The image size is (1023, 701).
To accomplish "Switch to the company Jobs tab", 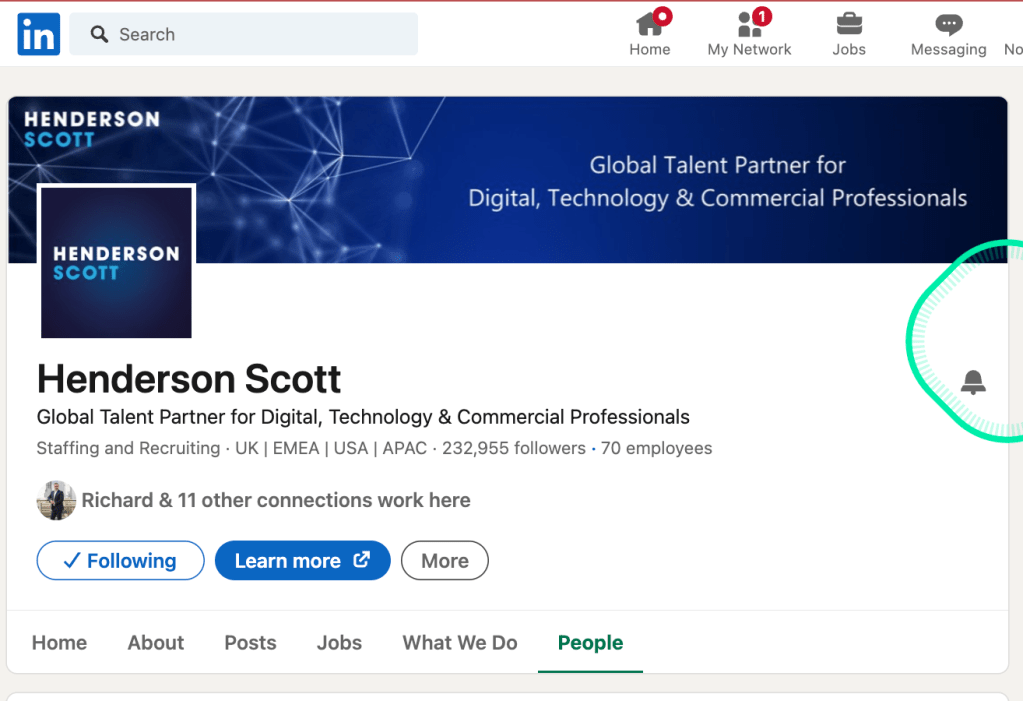I will (x=339, y=643).
